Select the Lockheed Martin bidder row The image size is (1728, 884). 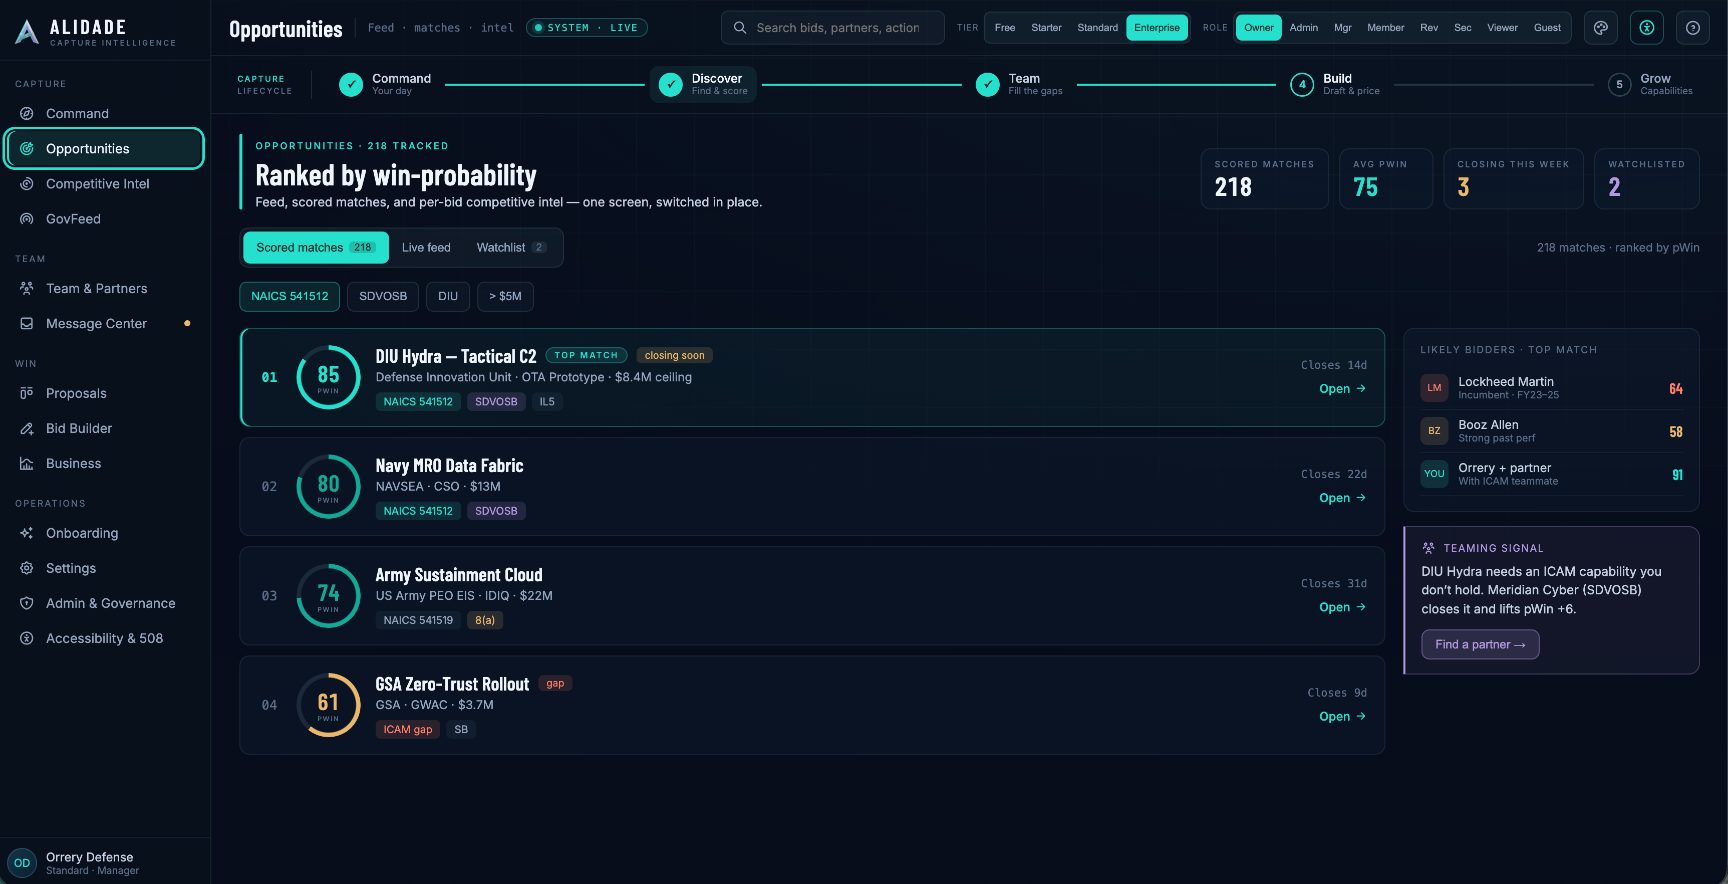[1551, 388]
